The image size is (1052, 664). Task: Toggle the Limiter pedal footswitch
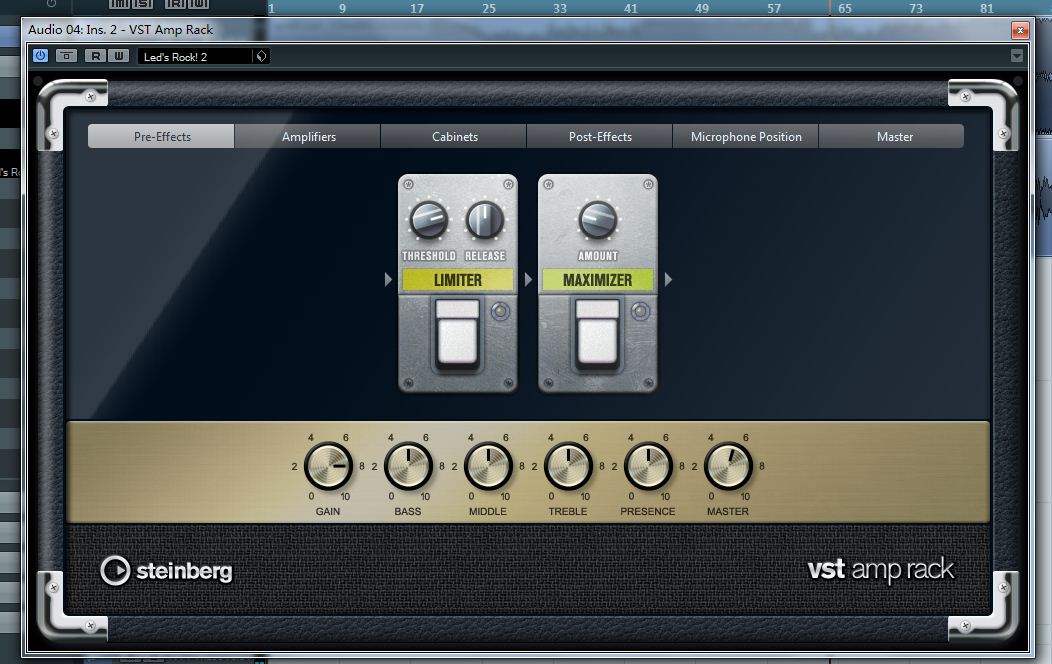click(x=458, y=333)
